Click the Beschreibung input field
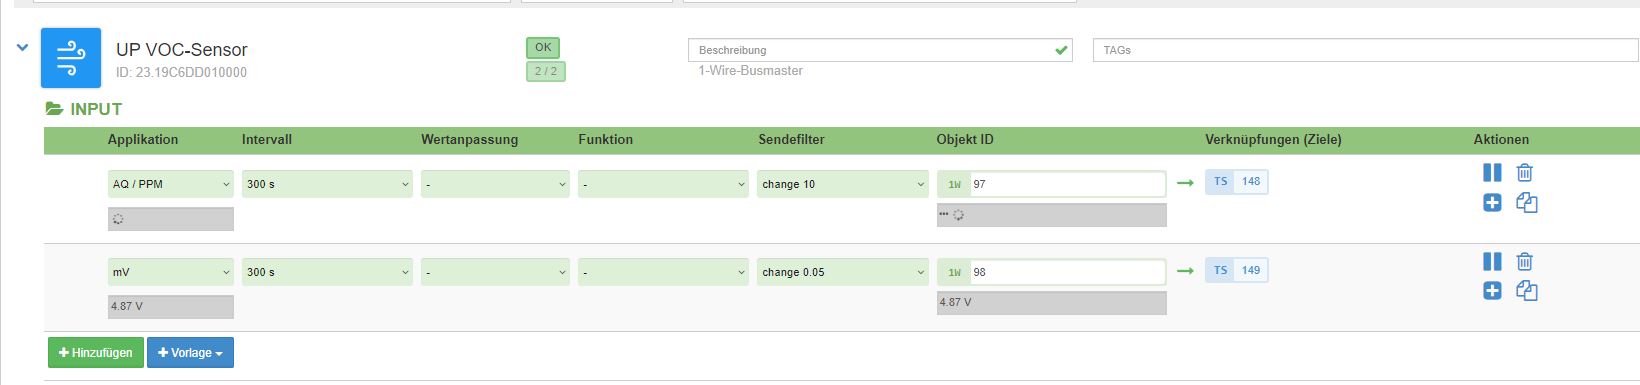 point(880,50)
